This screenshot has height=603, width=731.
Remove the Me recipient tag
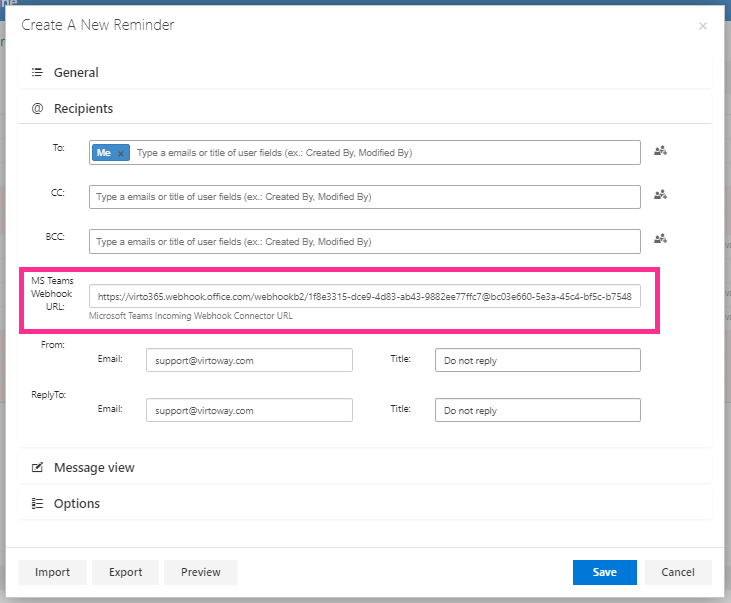[121, 153]
